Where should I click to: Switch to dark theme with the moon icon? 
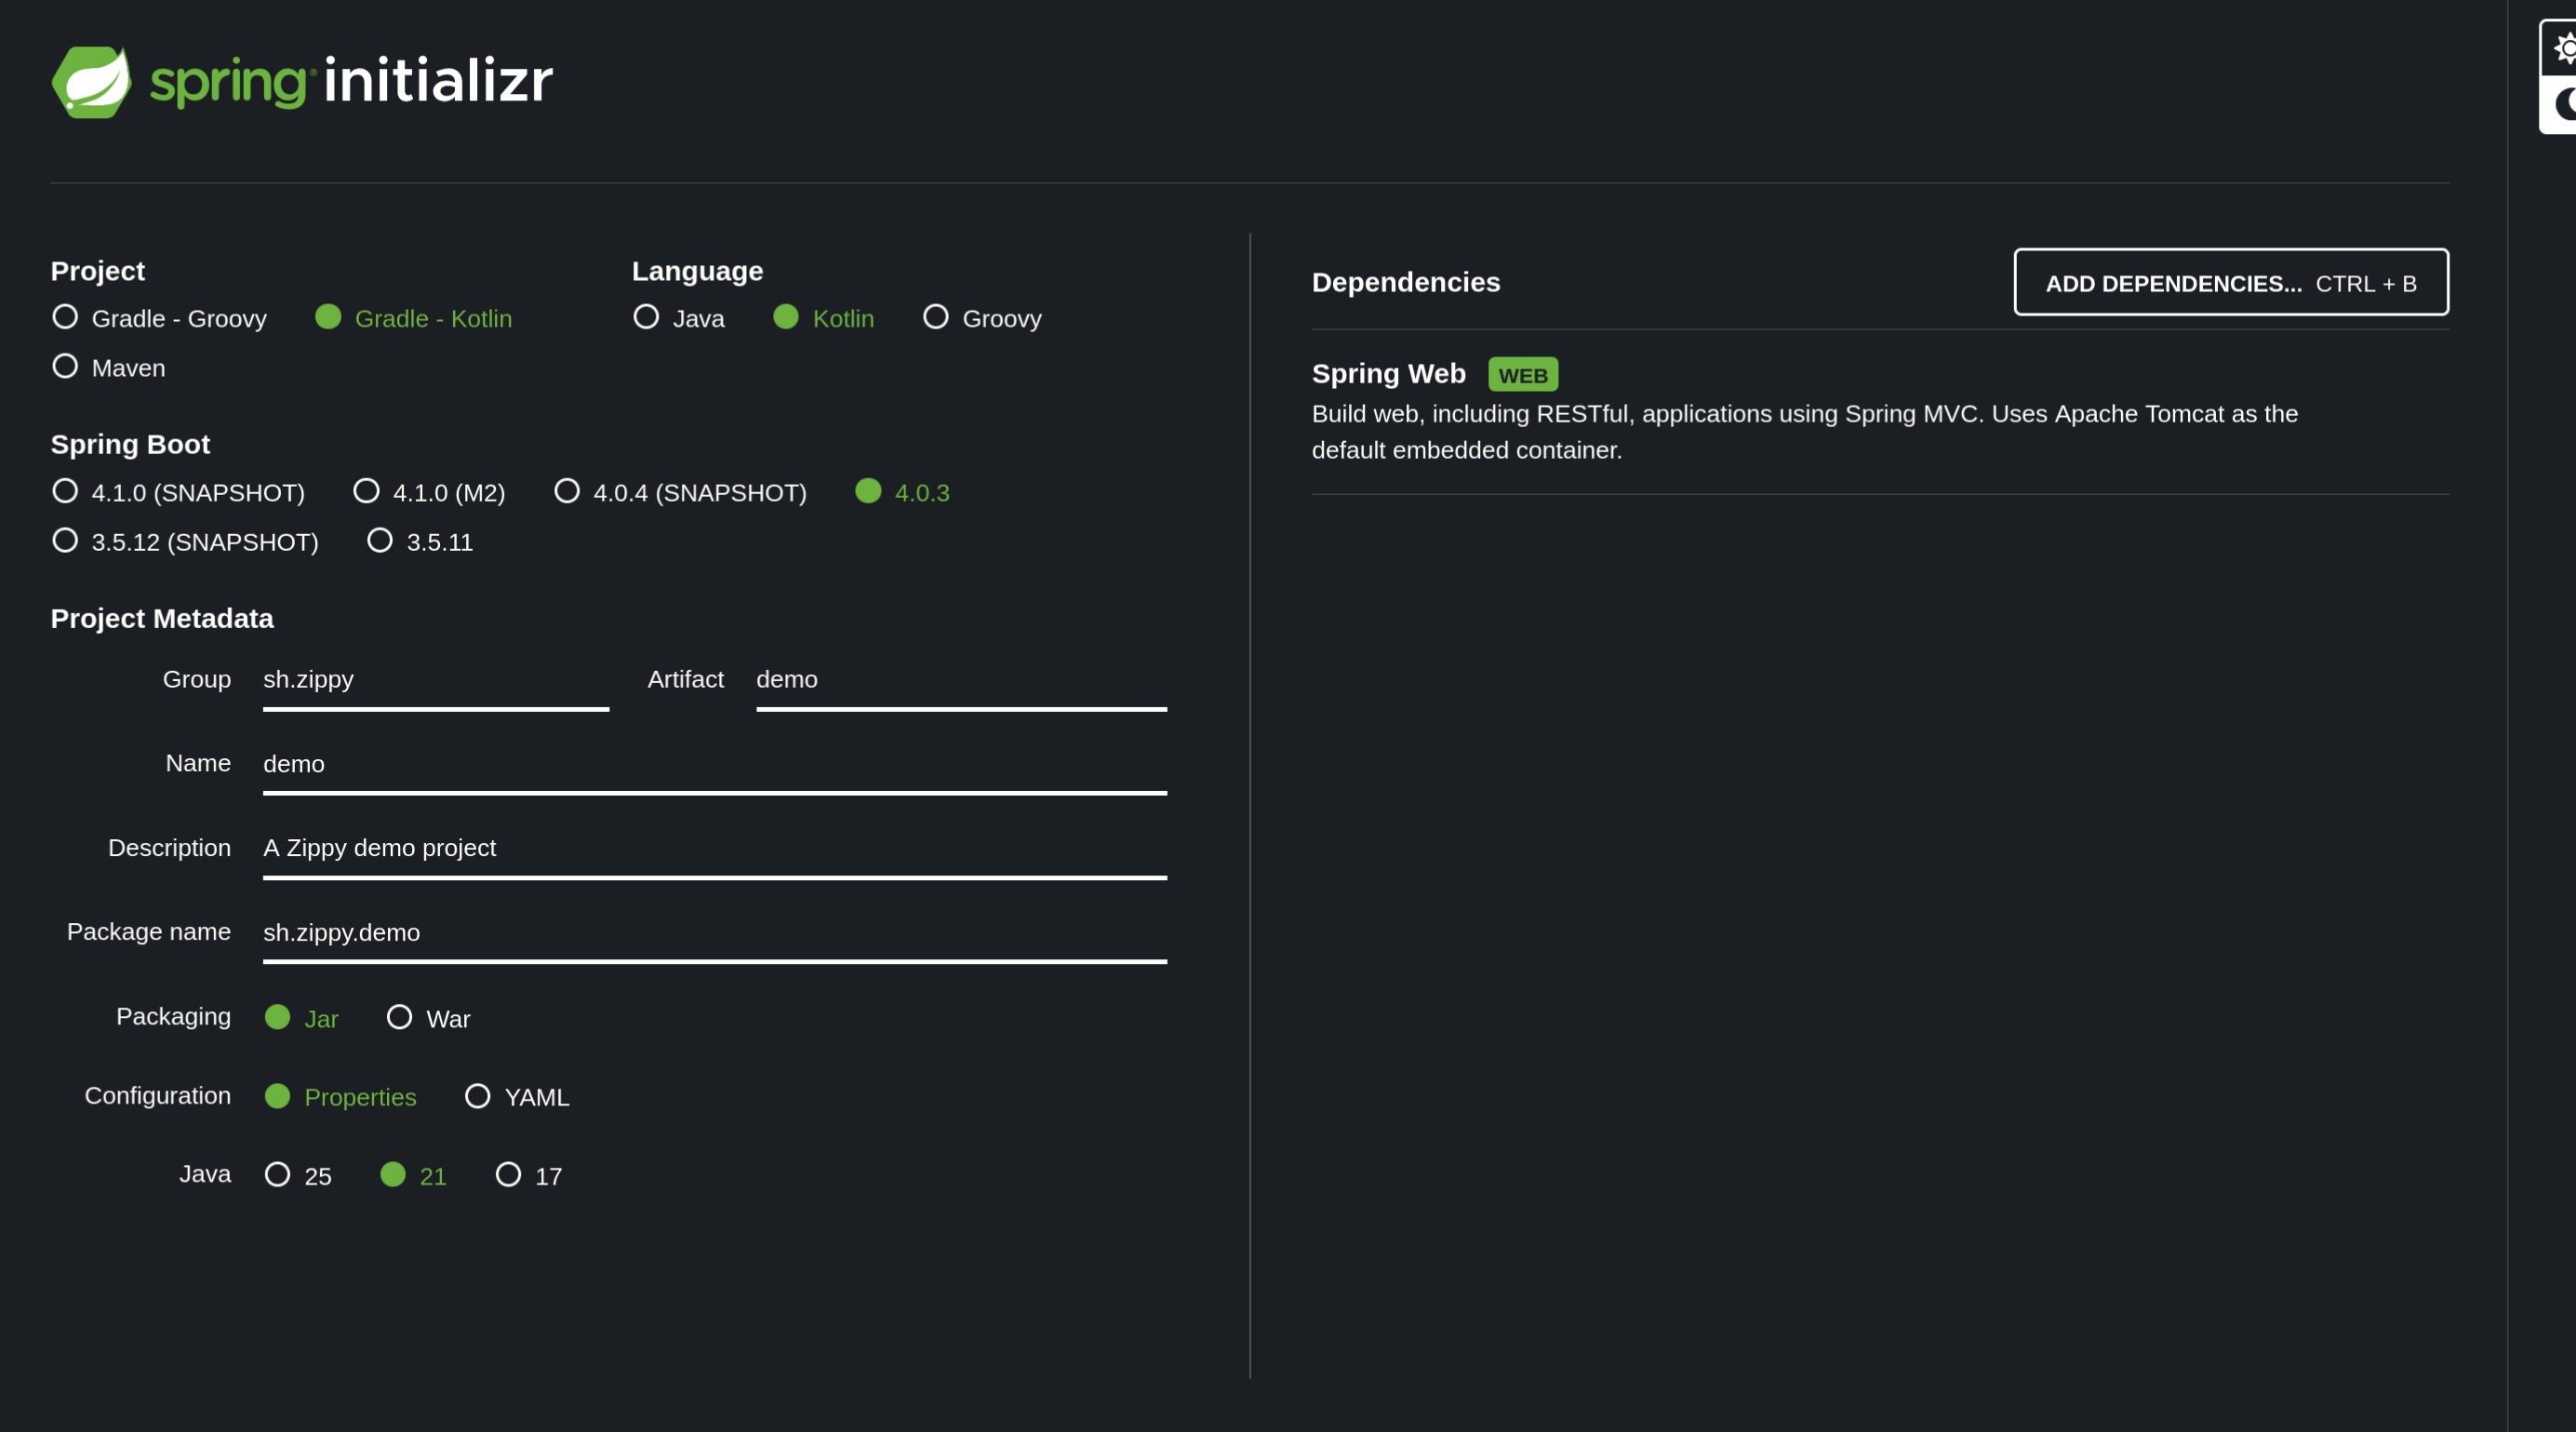[2563, 104]
